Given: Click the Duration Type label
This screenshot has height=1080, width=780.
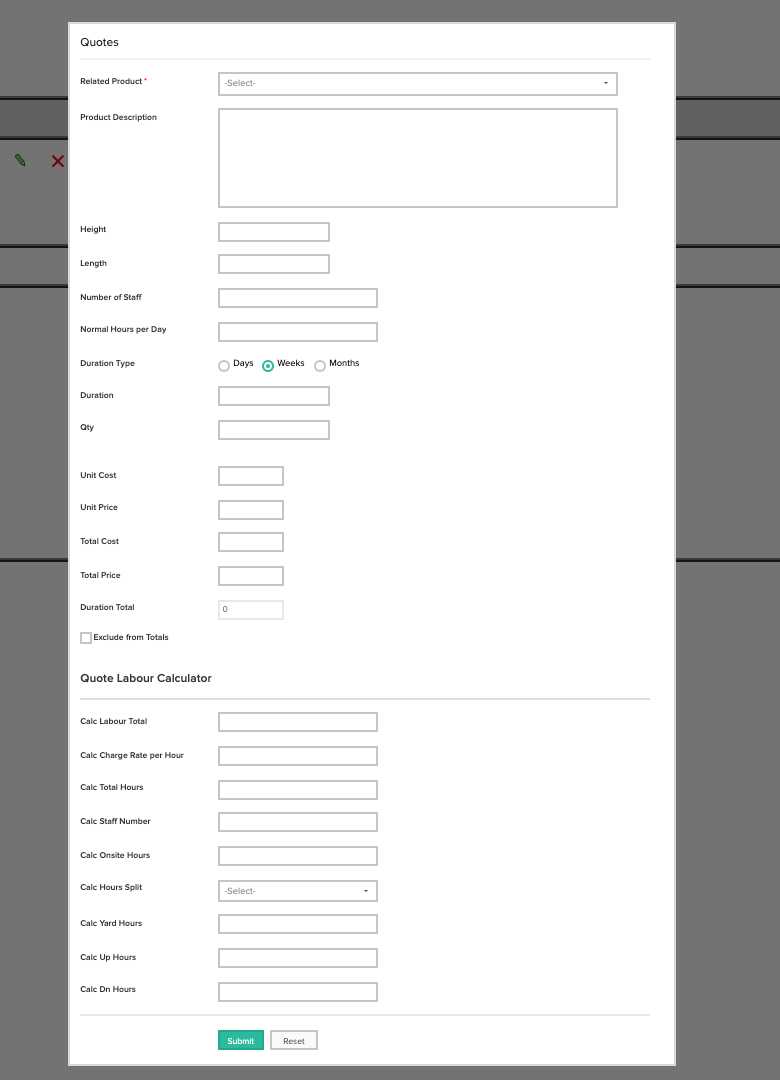Looking at the screenshot, I should (x=107, y=363).
